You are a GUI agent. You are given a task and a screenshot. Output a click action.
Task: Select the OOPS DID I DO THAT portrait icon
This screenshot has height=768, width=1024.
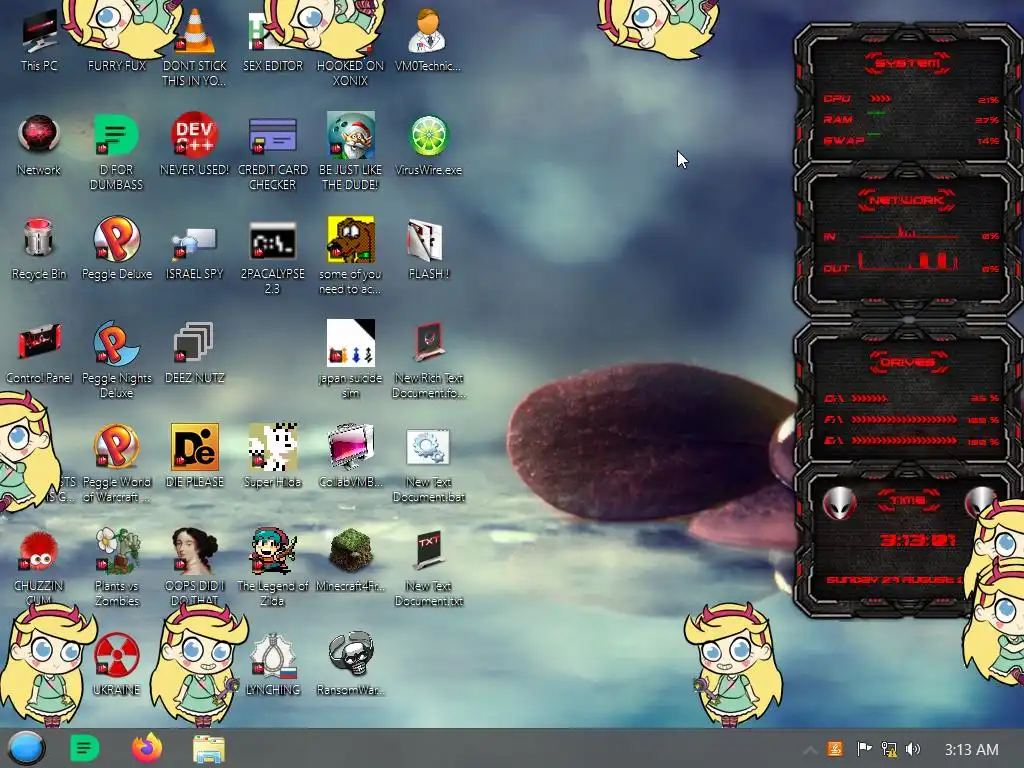pyautogui.click(x=194, y=567)
